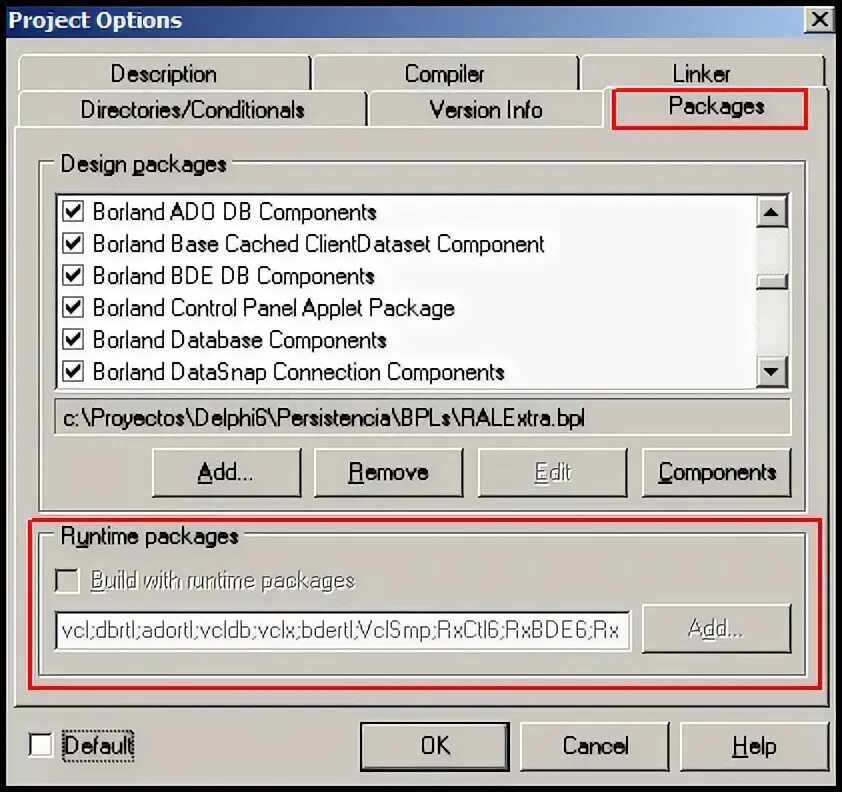Select Borland Base Cached ClientDataset Component text
The height and width of the screenshot is (792, 842).
(x=318, y=244)
